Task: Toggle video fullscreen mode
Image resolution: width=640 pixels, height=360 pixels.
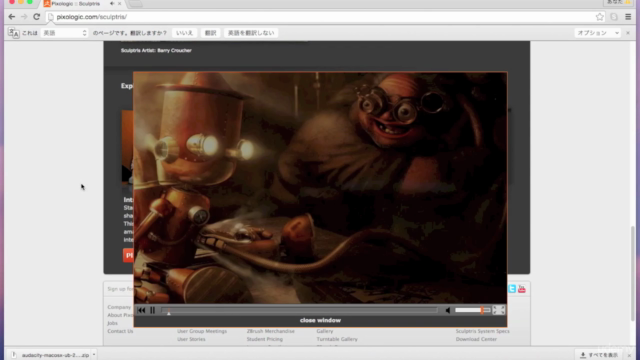Action: coord(499,311)
